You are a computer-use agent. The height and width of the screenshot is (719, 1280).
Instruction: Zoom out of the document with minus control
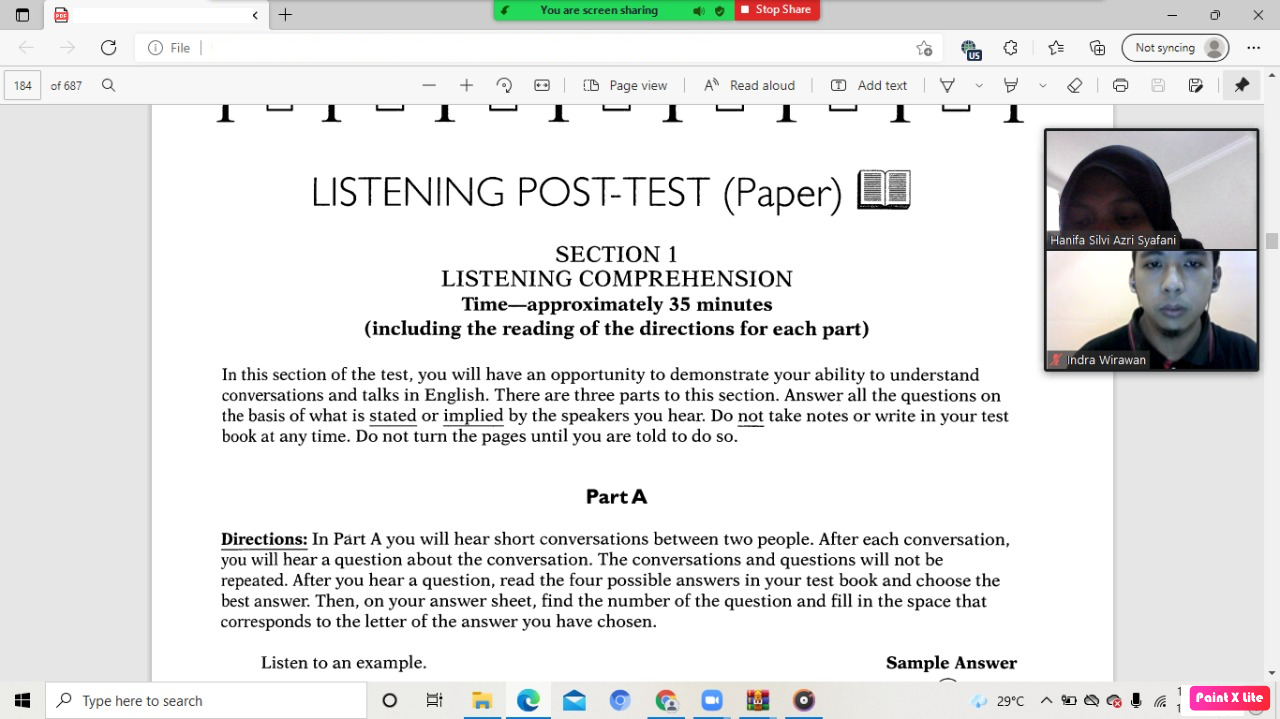430,85
